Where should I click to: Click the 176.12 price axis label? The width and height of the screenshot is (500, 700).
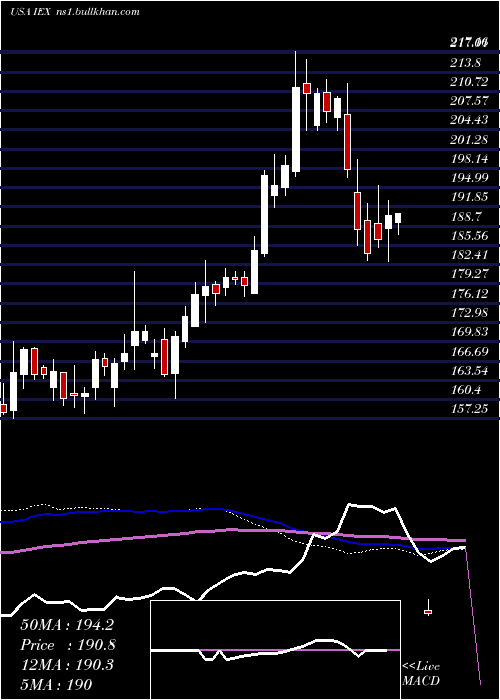469,293
